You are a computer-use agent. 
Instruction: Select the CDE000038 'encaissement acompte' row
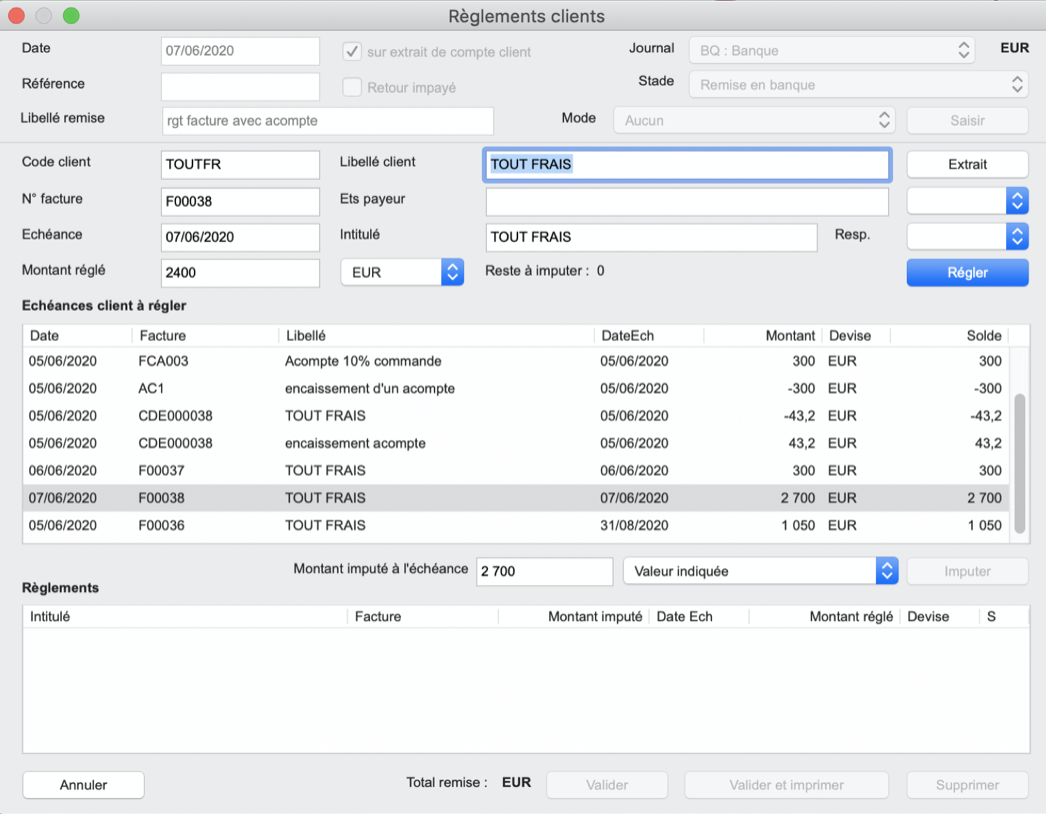(516, 443)
